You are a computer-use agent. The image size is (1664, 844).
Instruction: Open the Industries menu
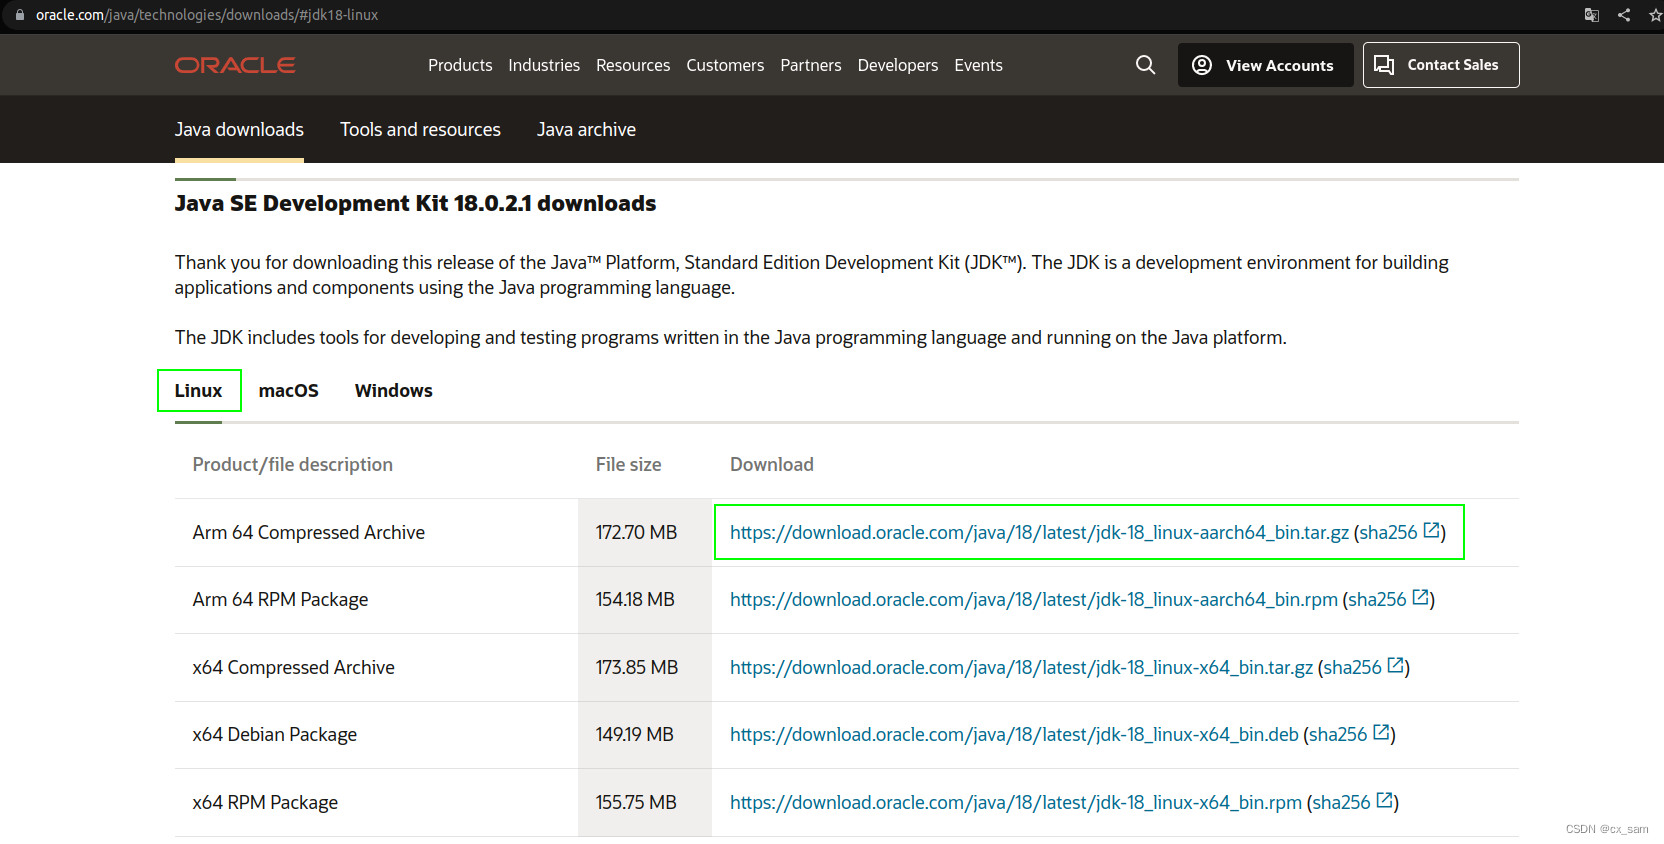544,65
